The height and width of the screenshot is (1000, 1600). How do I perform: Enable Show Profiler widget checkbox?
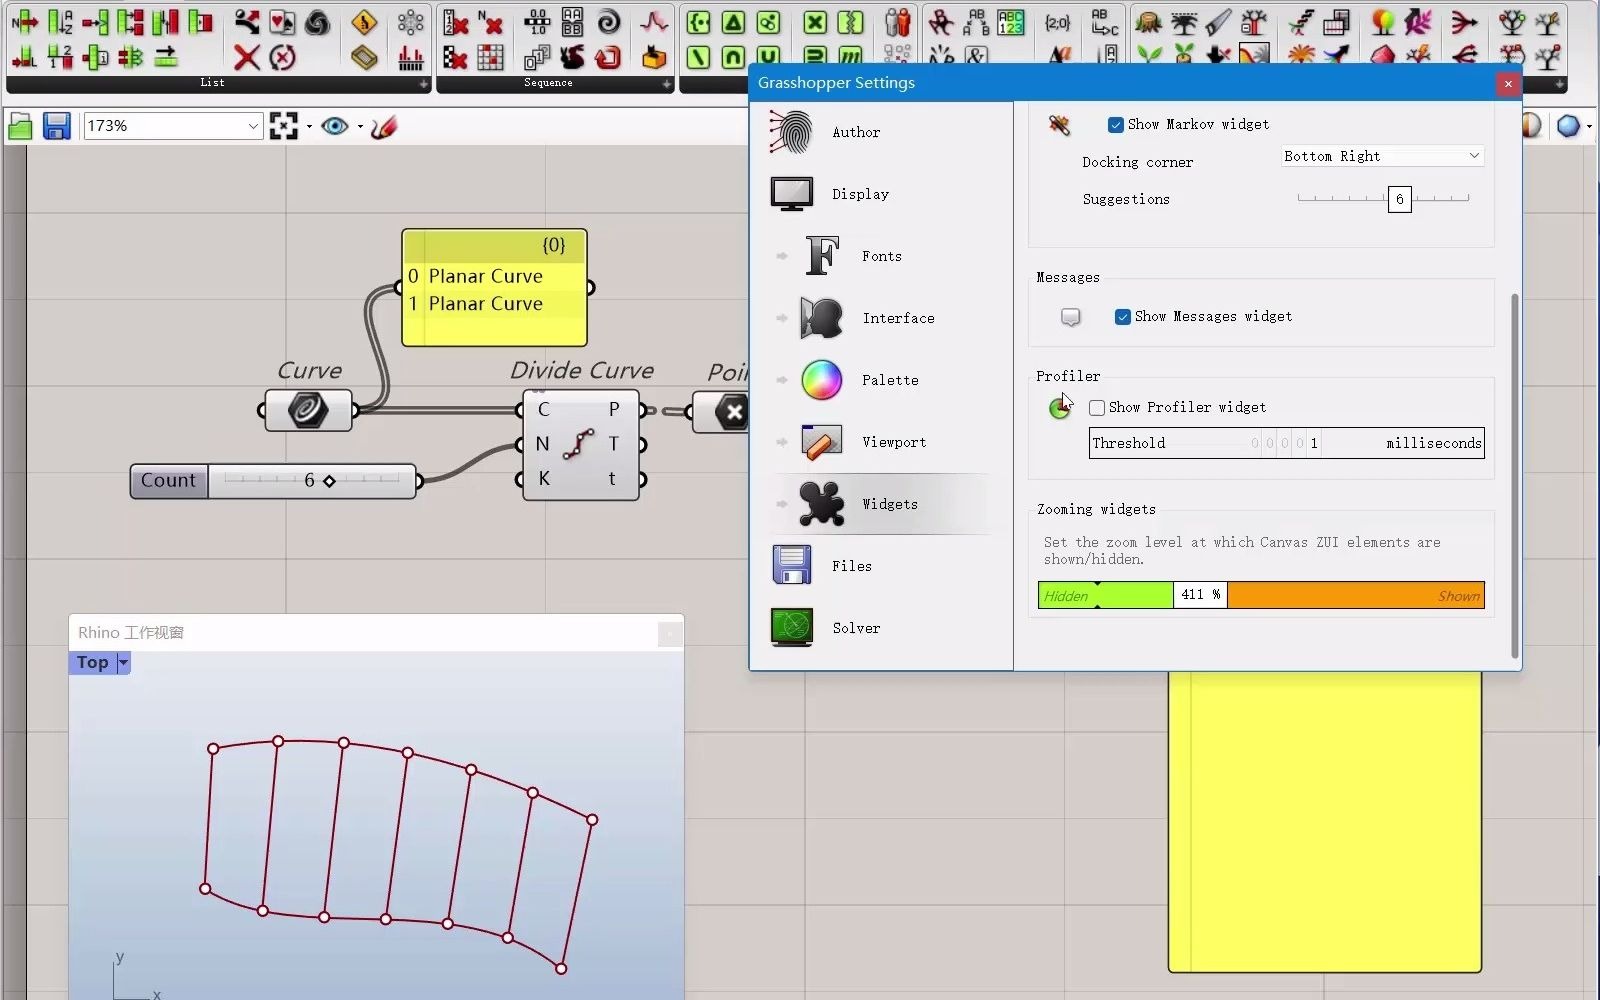point(1097,408)
